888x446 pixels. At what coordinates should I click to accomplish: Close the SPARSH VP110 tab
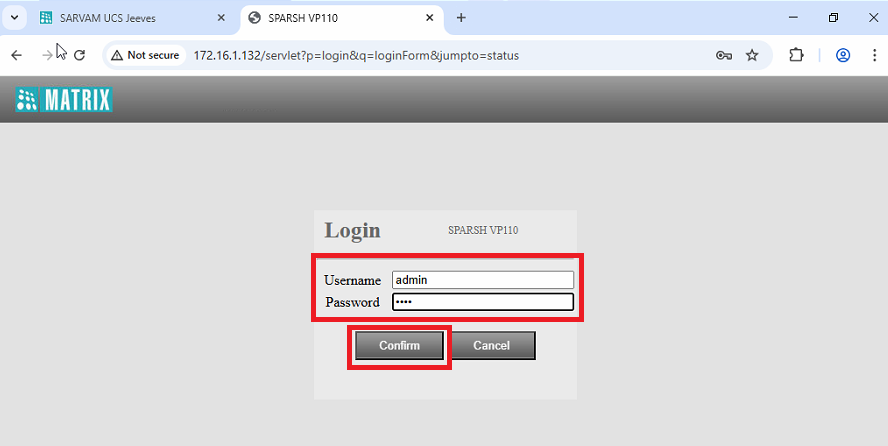[430, 18]
